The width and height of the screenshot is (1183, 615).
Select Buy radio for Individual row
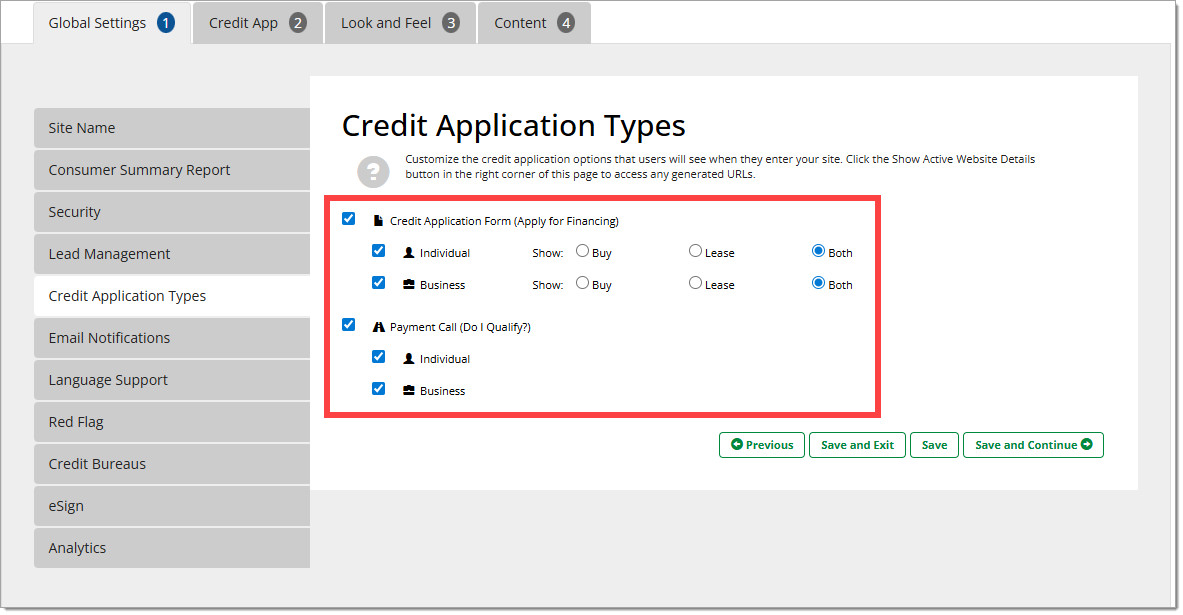(582, 252)
